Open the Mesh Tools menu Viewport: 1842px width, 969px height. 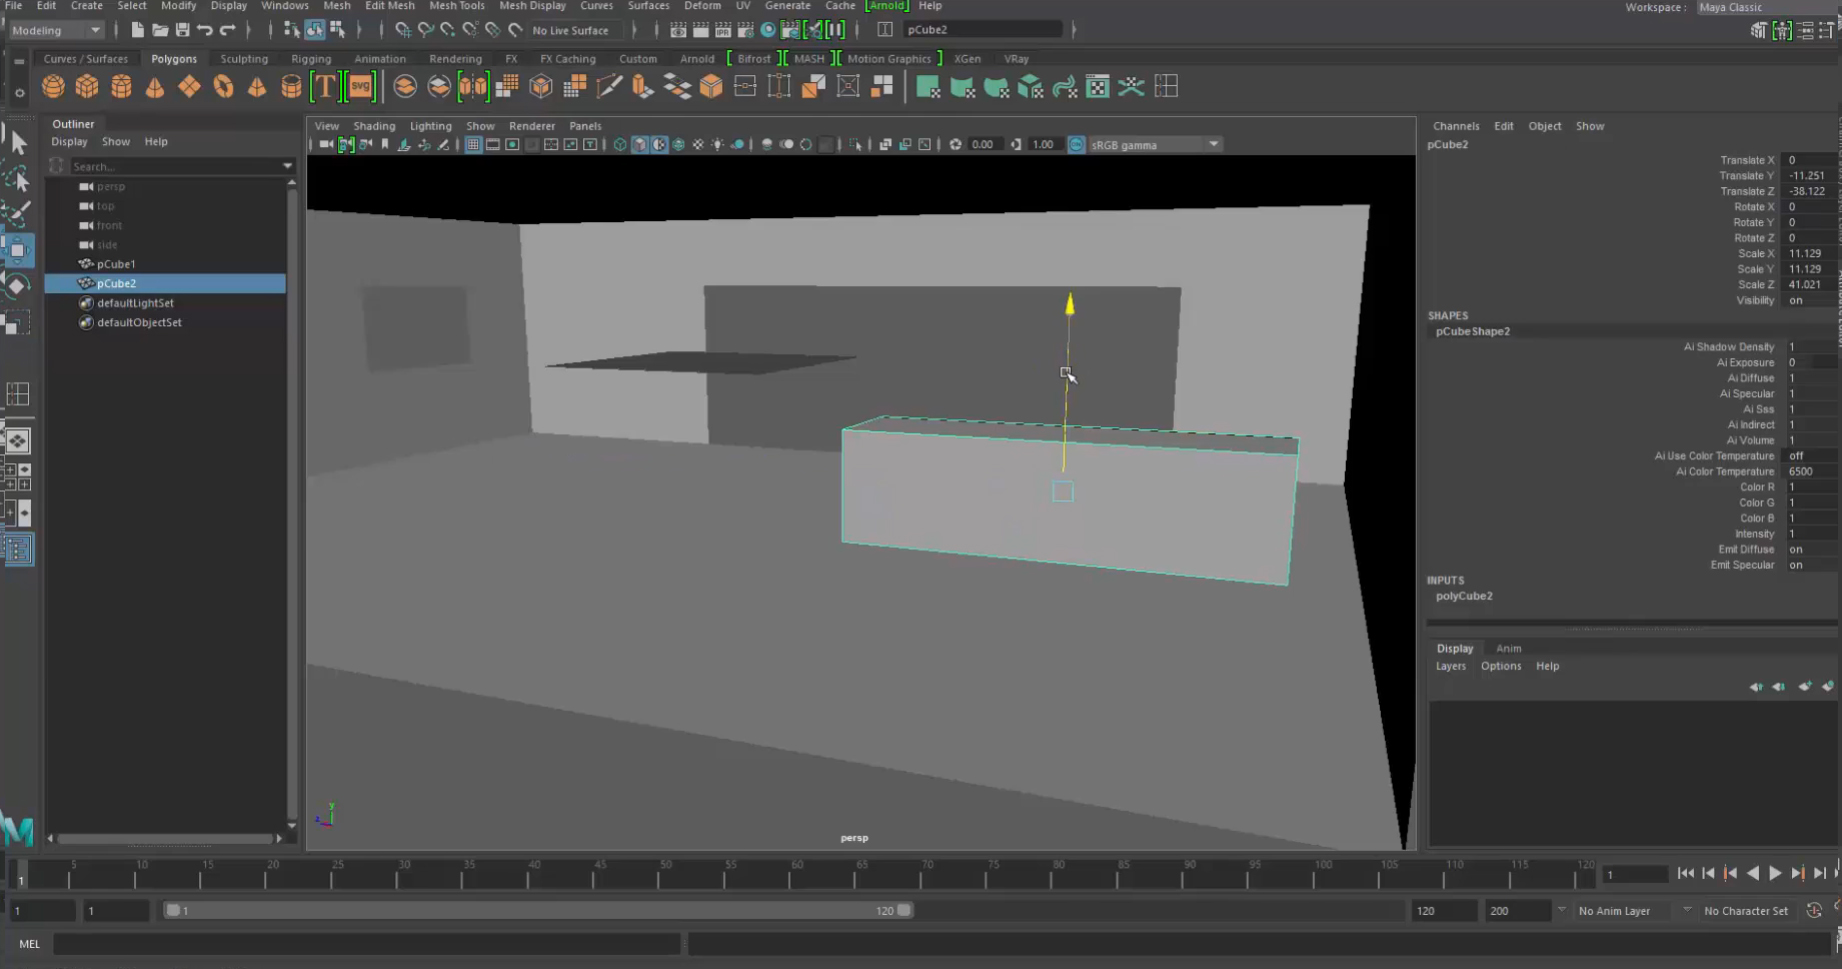(x=456, y=6)
